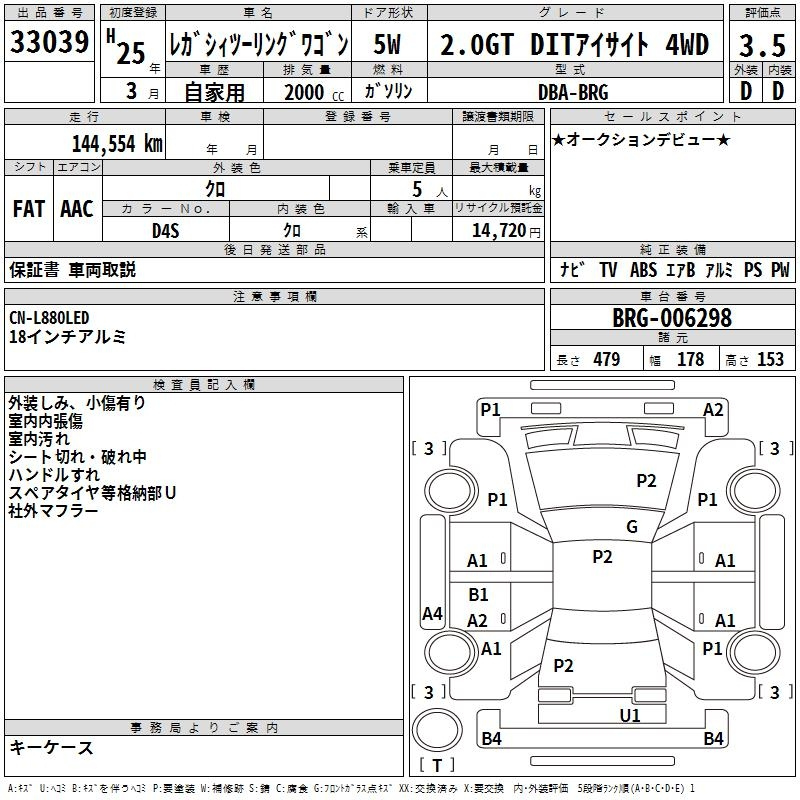Image resolution: width=800 pixels, height=800 pixels.
Task: Select inspector note 外装しみ、小傷有り
Action: tap(77, 403)
